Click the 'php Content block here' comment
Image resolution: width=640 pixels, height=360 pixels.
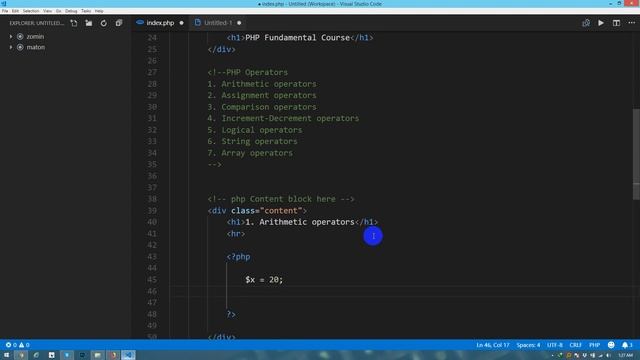tap(281, 199)
